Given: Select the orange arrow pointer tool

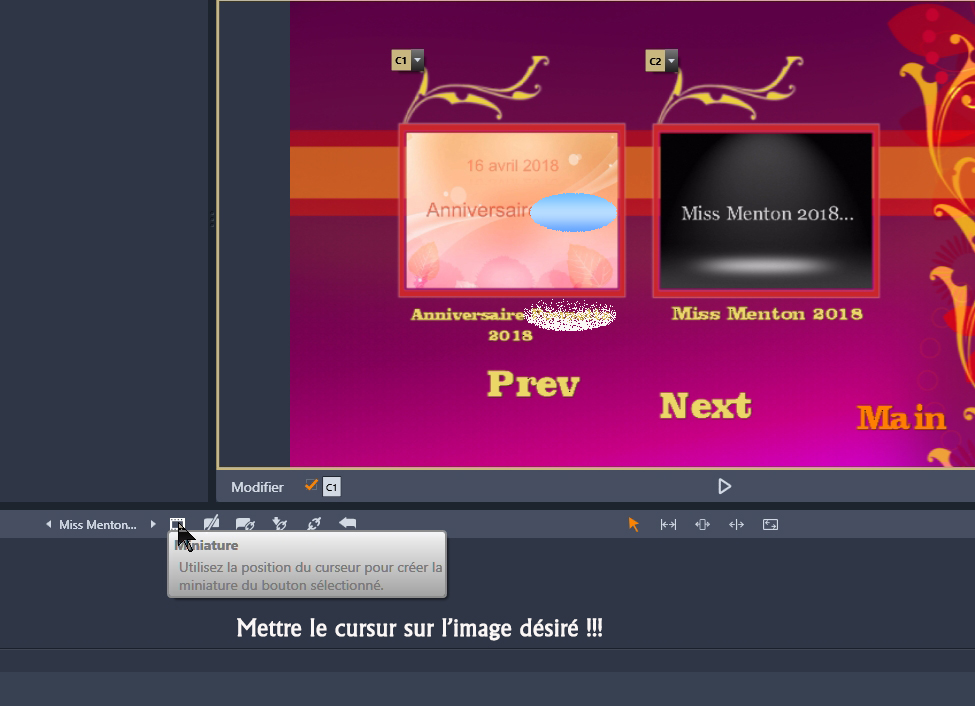Looking at the screenshot, I should pos(634,524).
